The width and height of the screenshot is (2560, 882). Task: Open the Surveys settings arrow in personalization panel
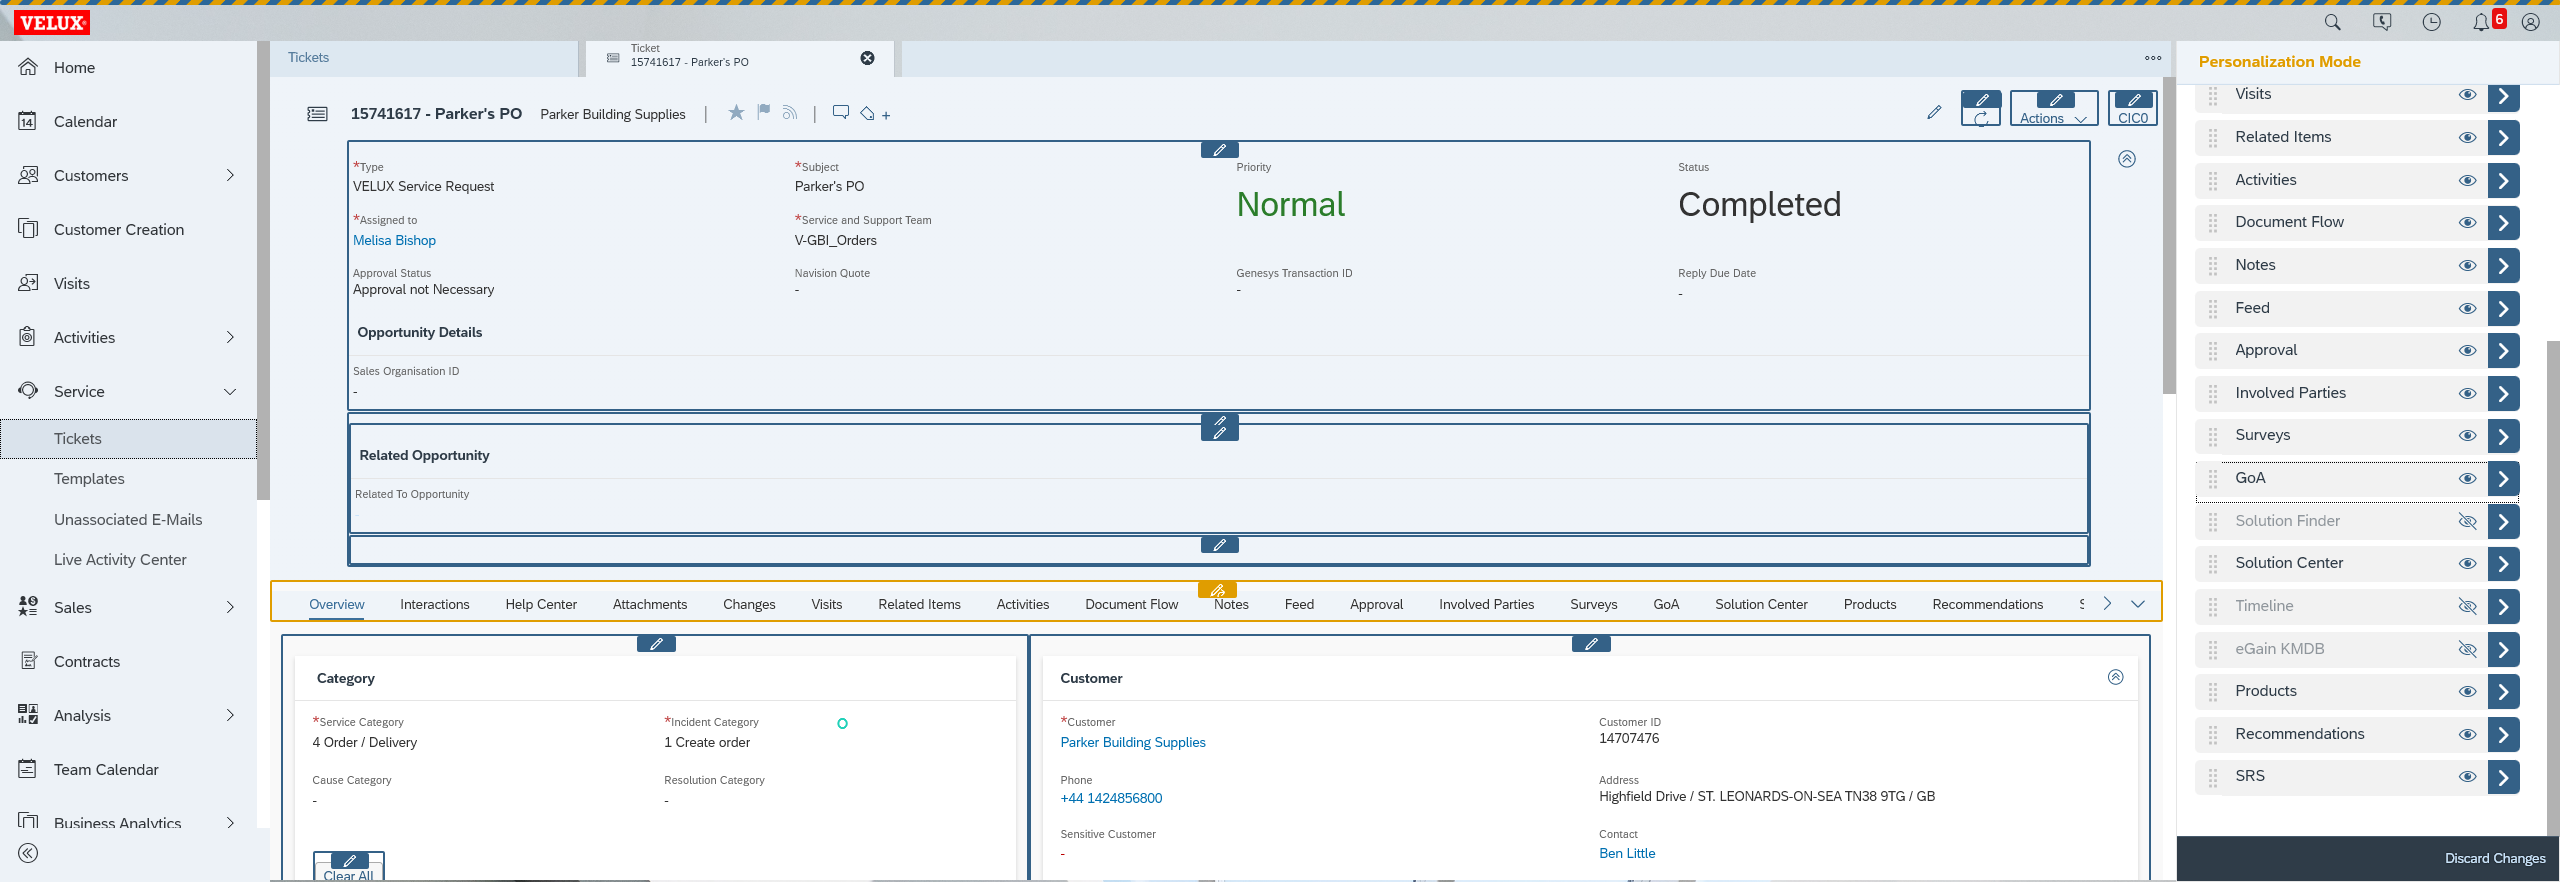(x=2503, y=436)
